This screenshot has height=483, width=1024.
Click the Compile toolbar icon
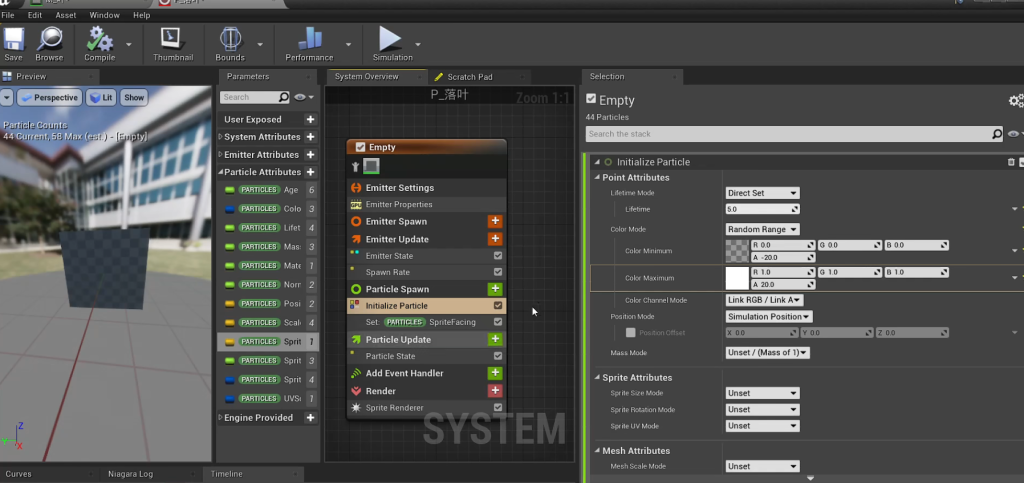click(99, 40)
